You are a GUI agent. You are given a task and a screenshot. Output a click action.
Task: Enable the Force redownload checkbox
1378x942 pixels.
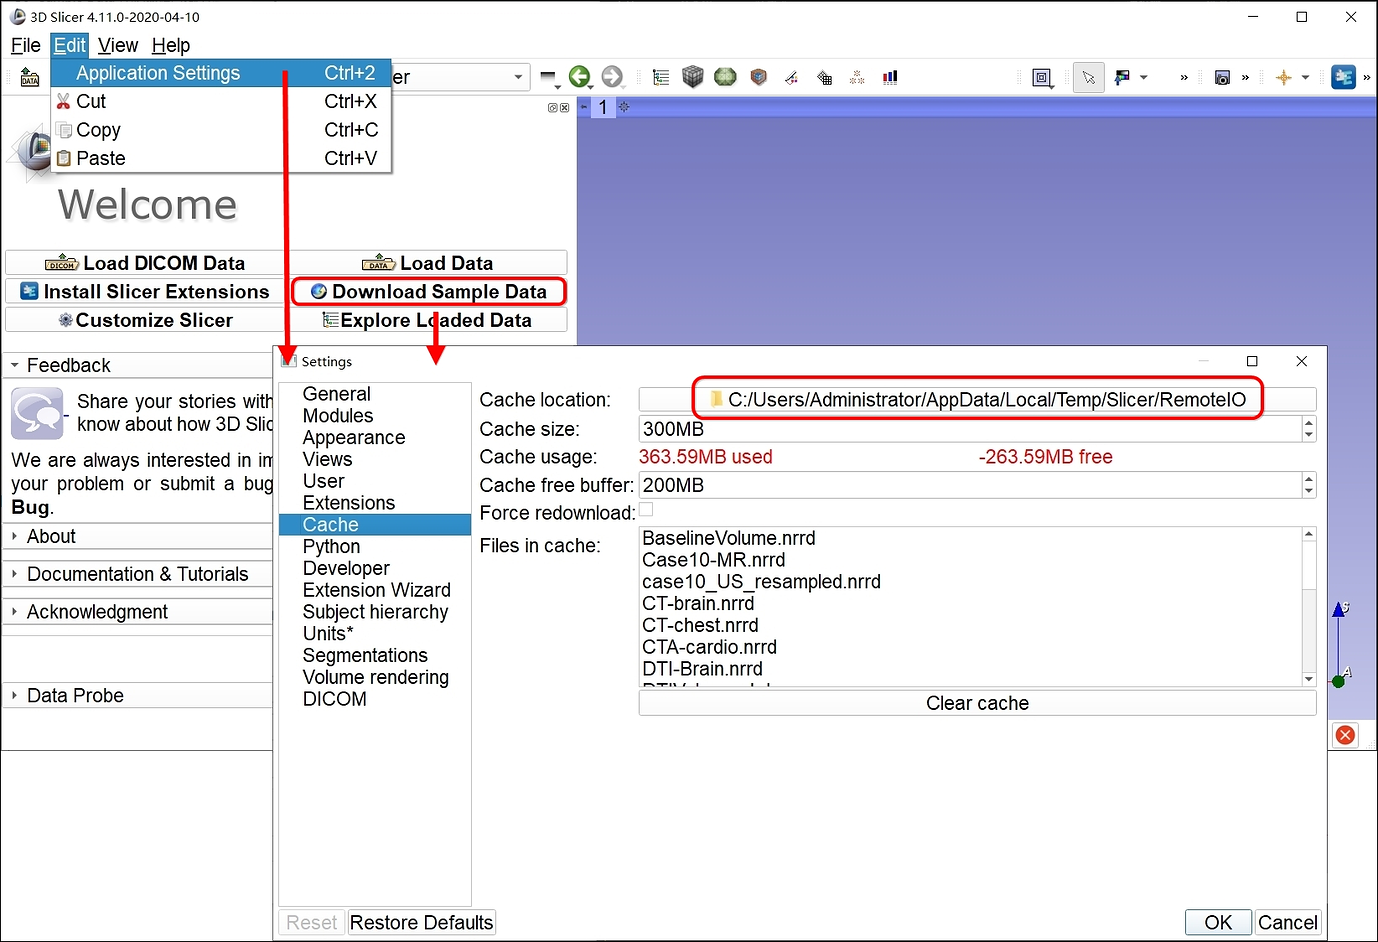click(646, 510)
